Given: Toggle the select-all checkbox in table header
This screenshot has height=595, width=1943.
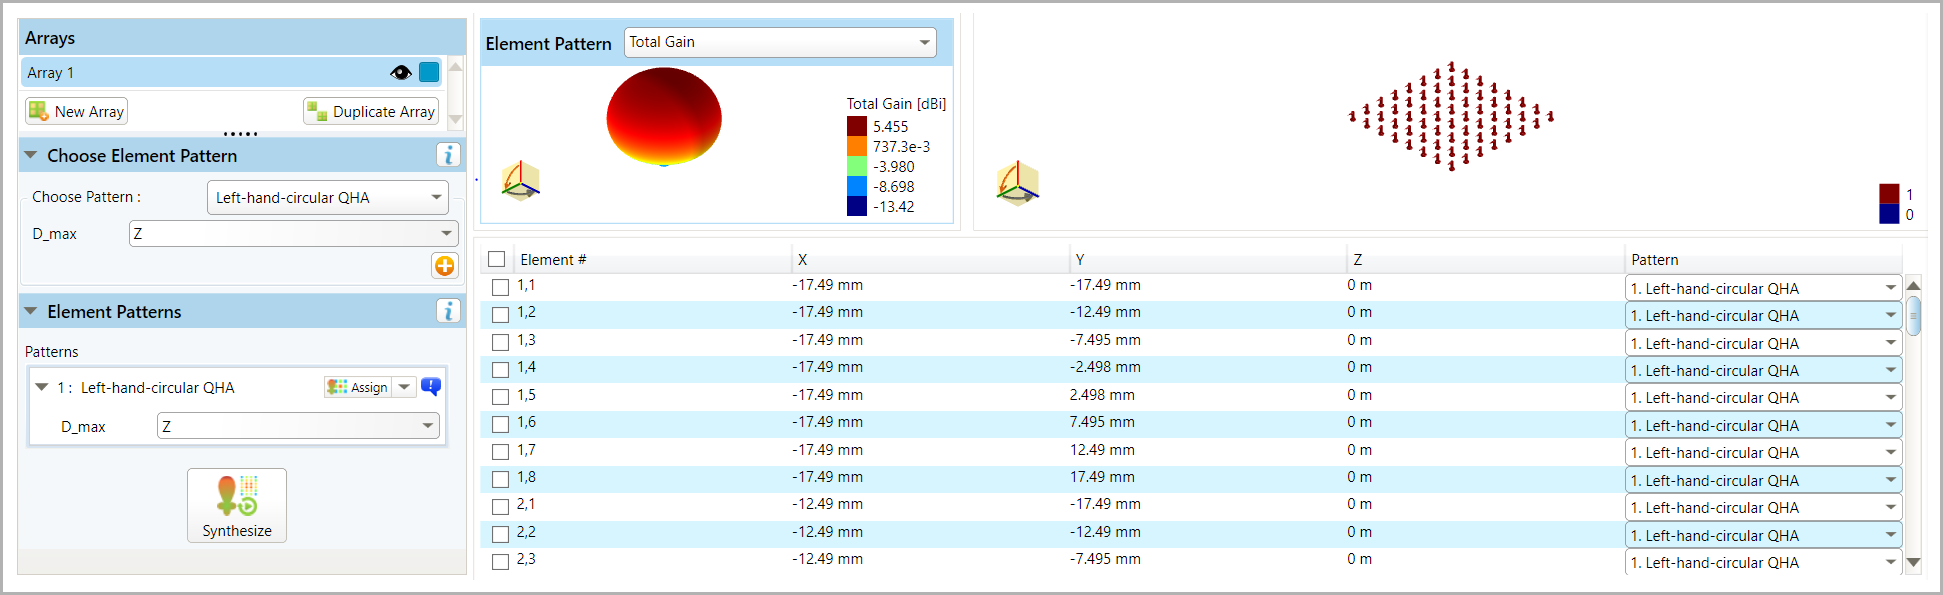Looking at the screenshot, I should coord(496,259).
